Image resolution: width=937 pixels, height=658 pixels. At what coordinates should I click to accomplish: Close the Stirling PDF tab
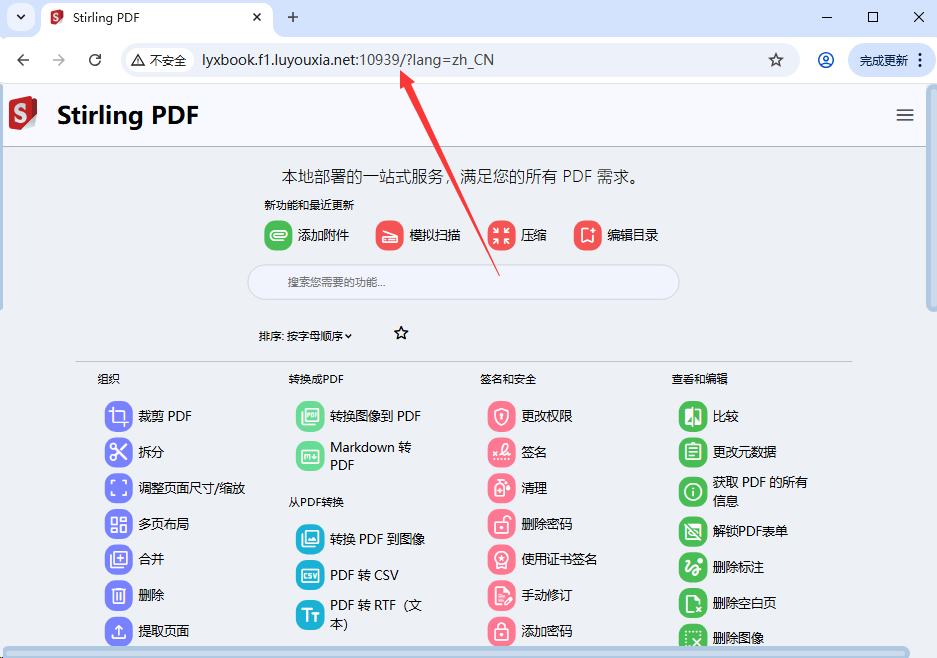click(257, 17)
